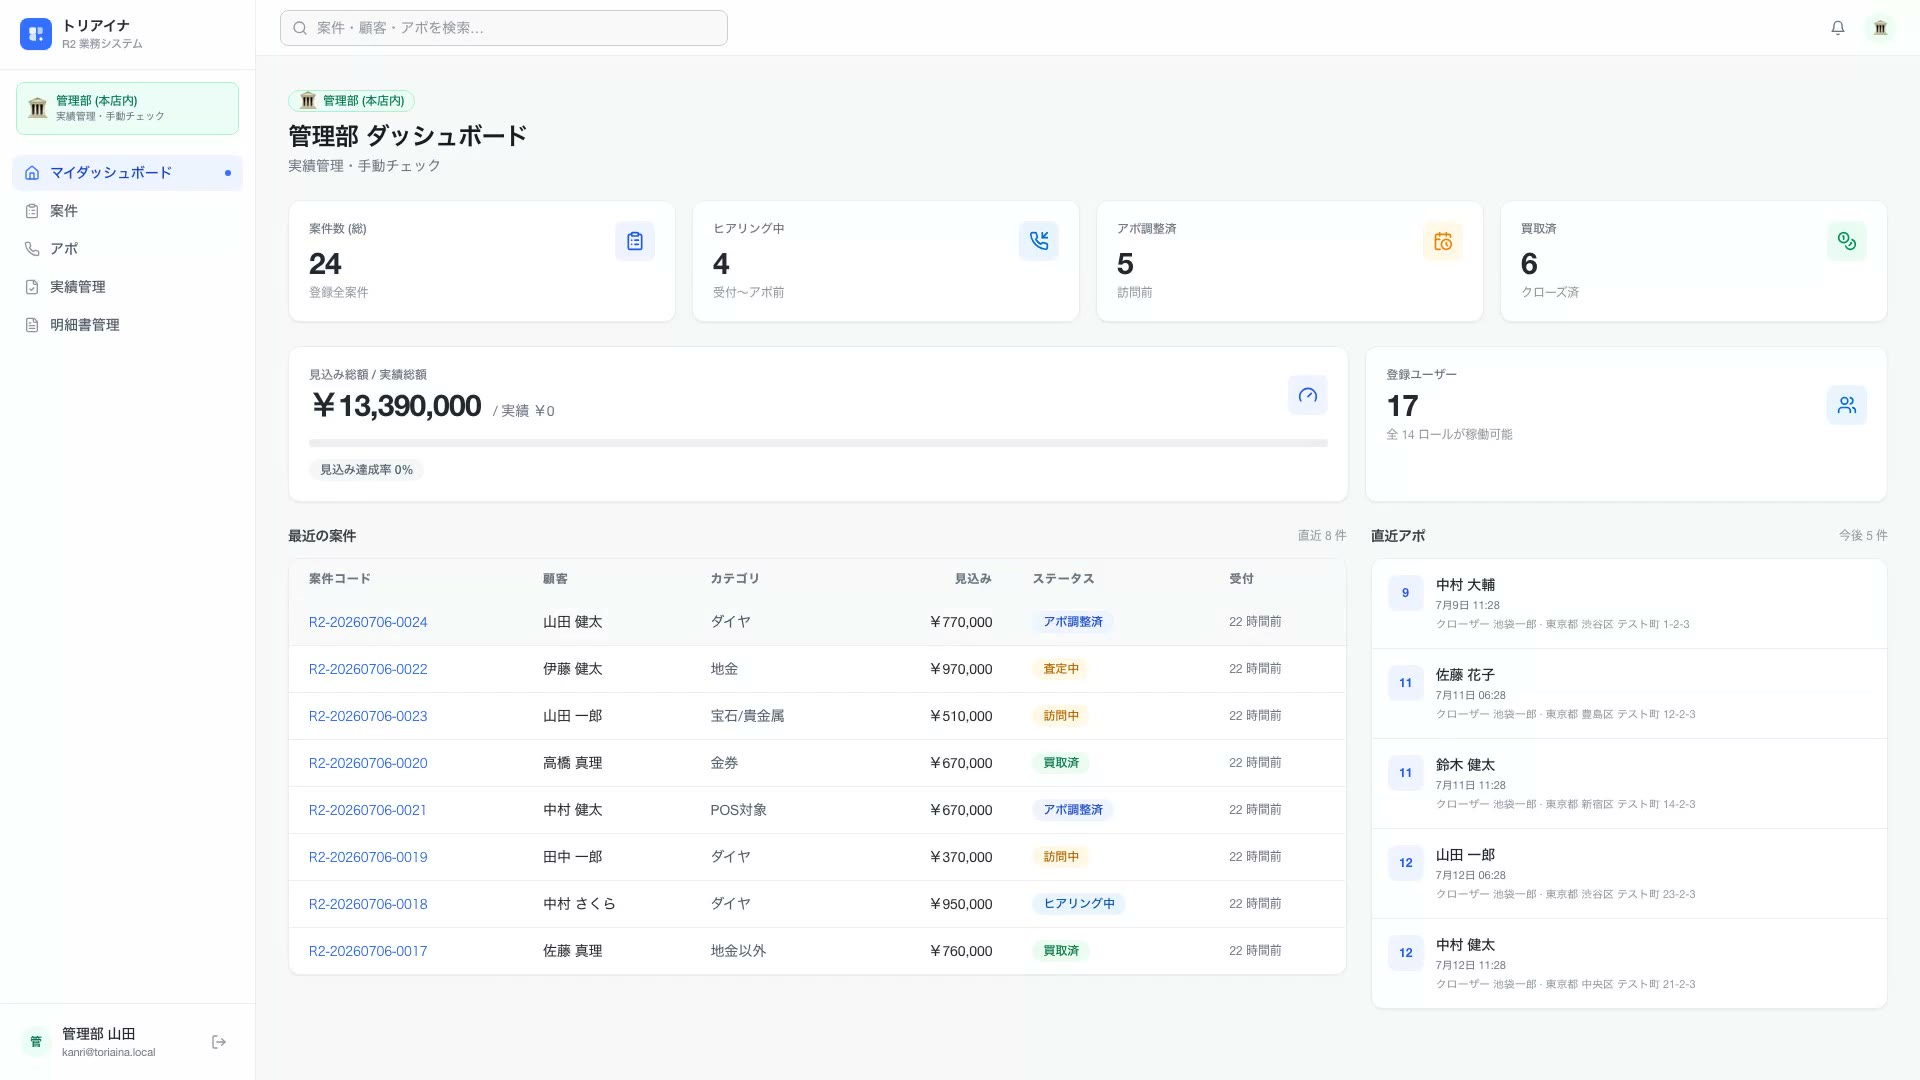The width and height of the screenshot is (1920, 1080).
Task: Click the bank icon in the sidebar 管理部 badge
Action: [38, 108]
